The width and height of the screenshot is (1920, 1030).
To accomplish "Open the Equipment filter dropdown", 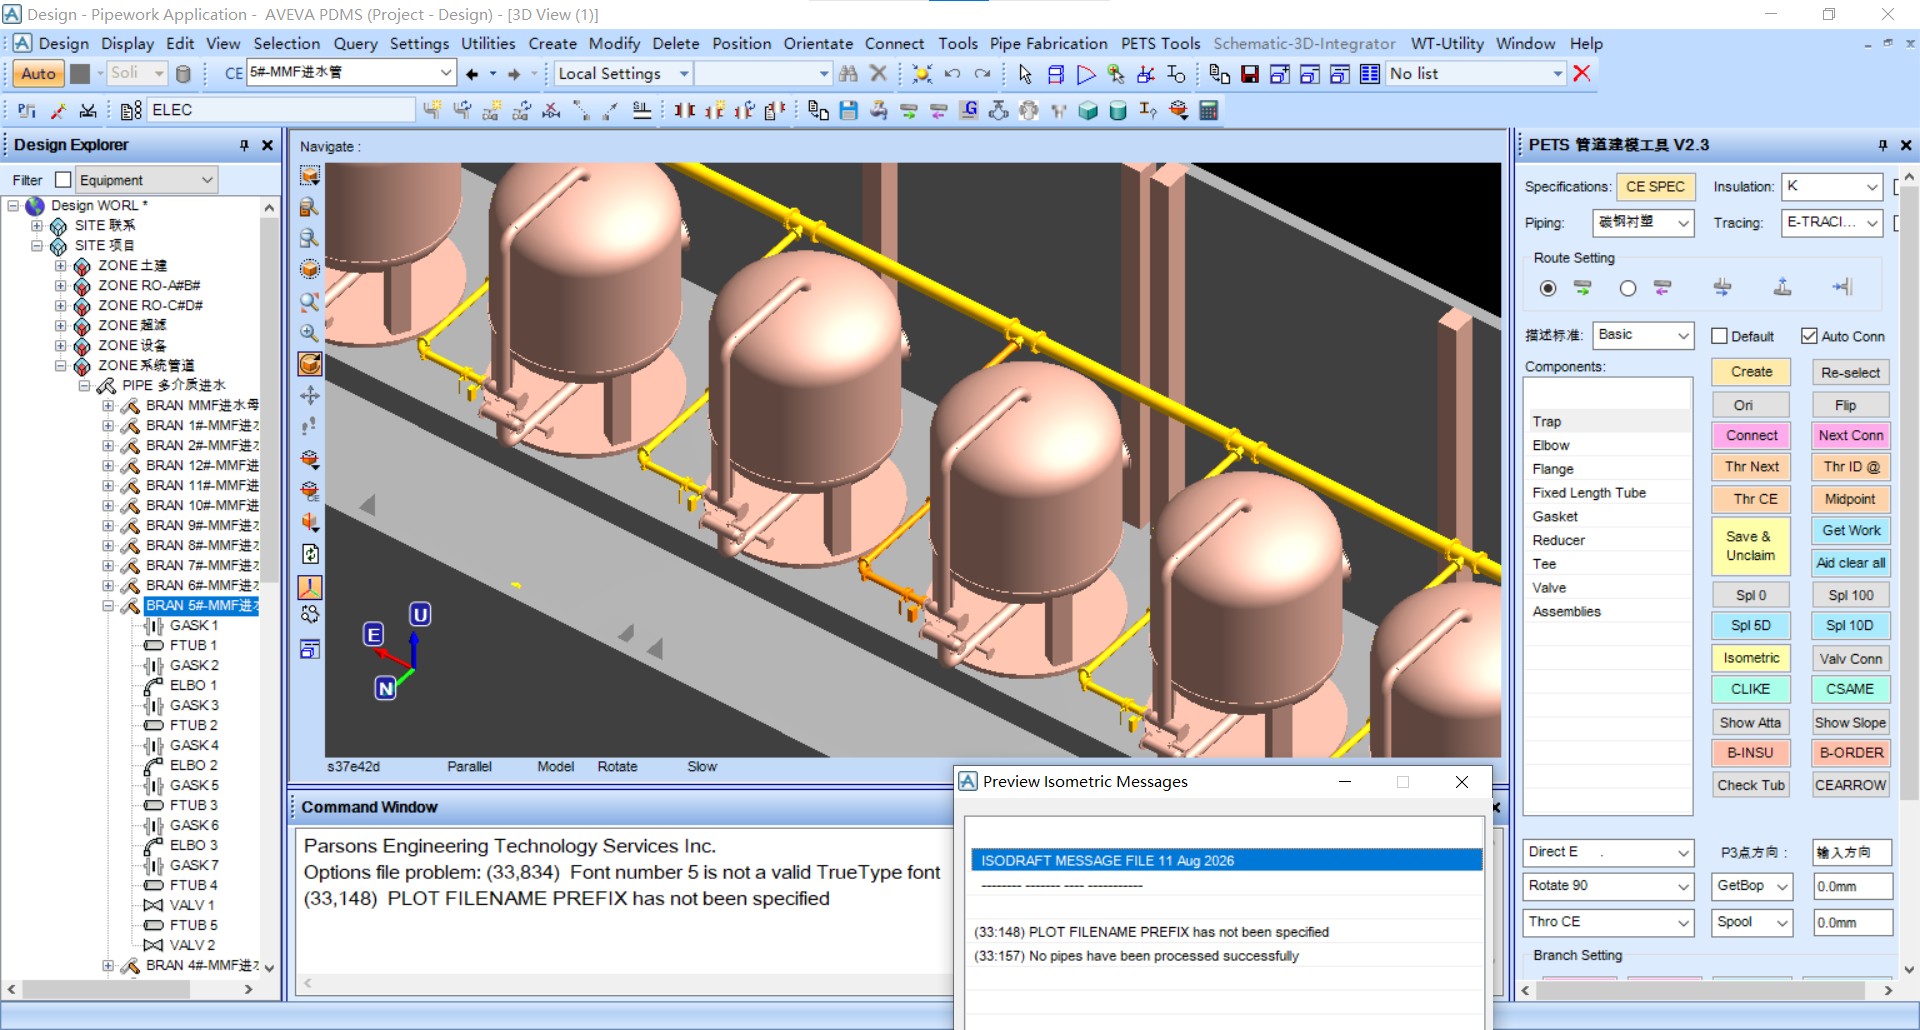I will point(146,180).
